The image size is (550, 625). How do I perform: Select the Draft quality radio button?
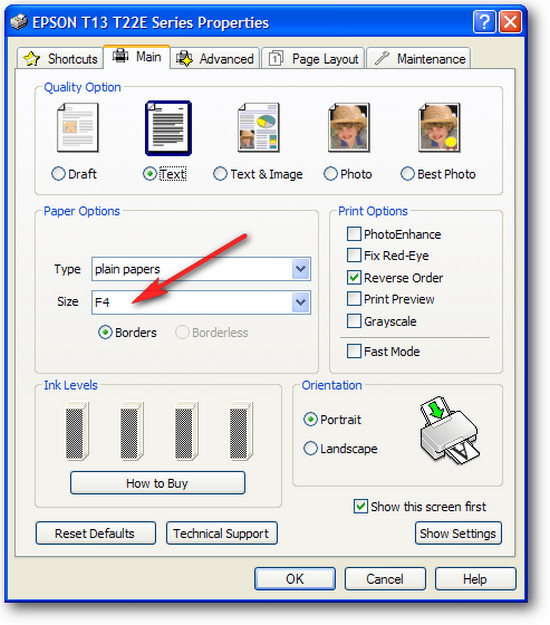tap(58, 174)
